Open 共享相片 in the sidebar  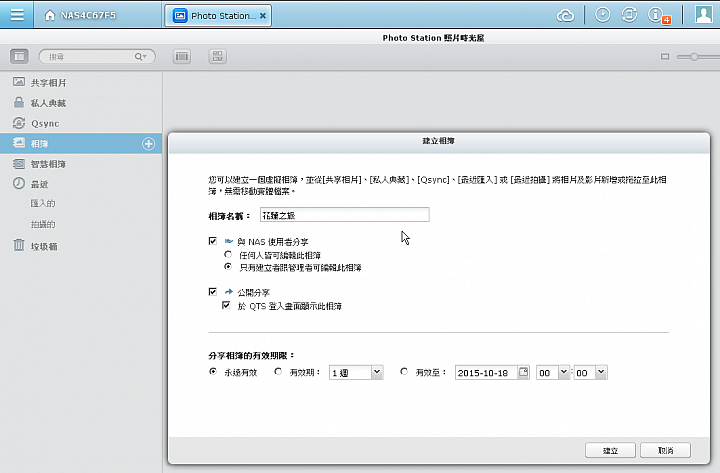tap(81, 83)
